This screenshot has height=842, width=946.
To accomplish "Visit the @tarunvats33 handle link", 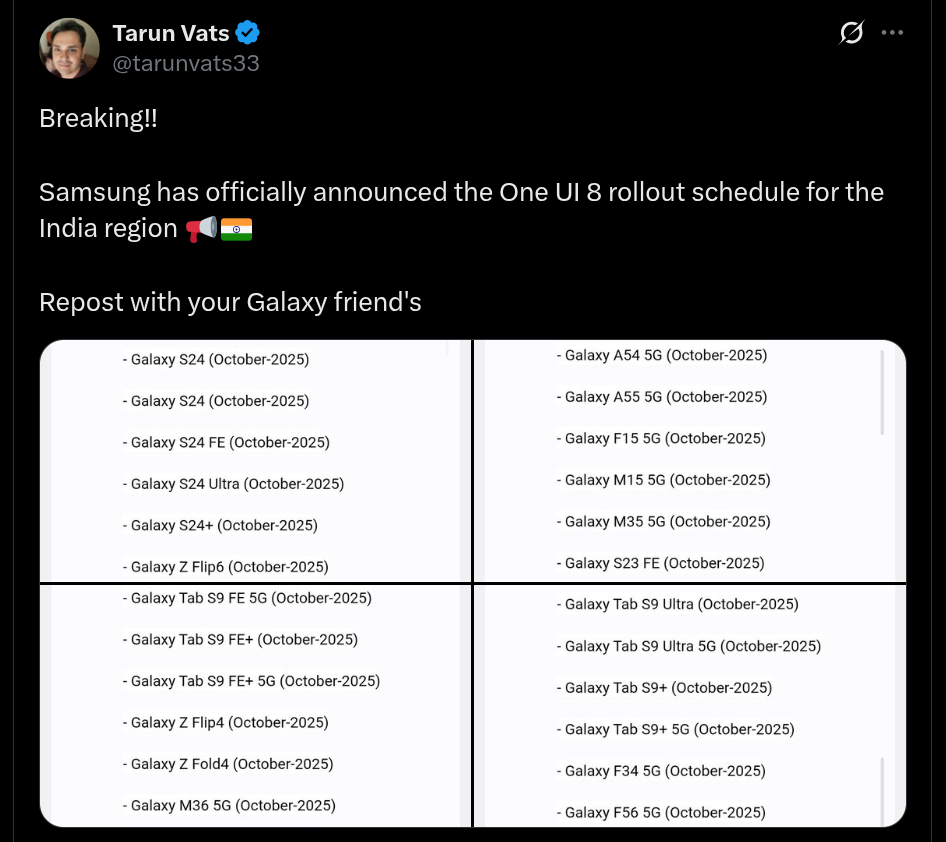I will (186, 63).
